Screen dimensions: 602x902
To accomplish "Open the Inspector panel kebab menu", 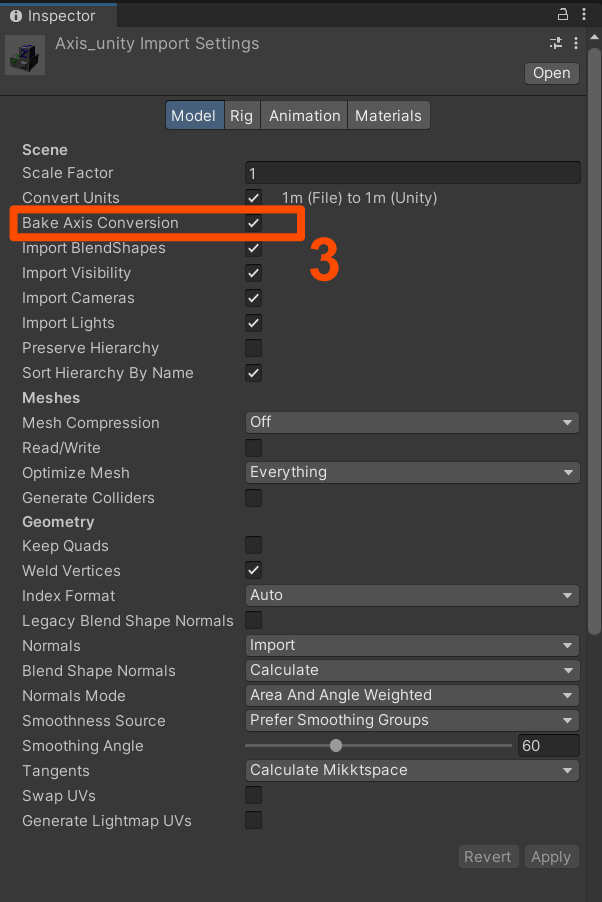I will [586, 15].
